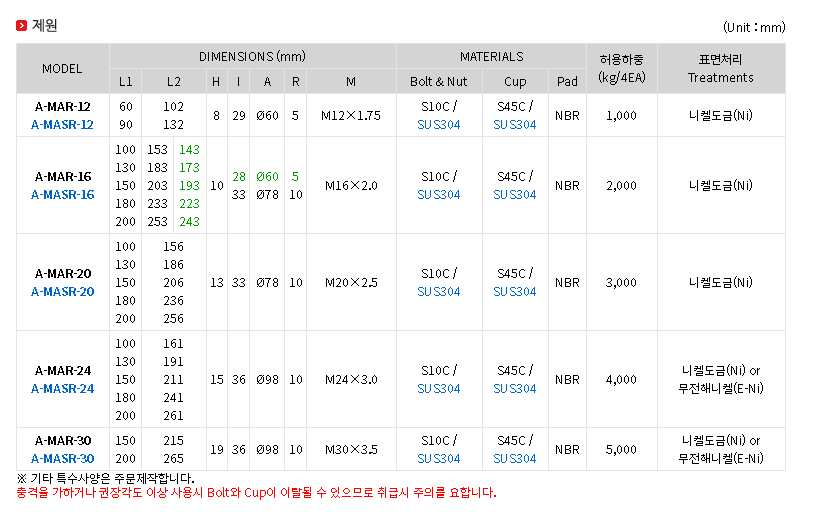Click the (Unit : mm) label
Image resolution: width=825 pixels, height=519 pixels.
click(x=754, y=27)
